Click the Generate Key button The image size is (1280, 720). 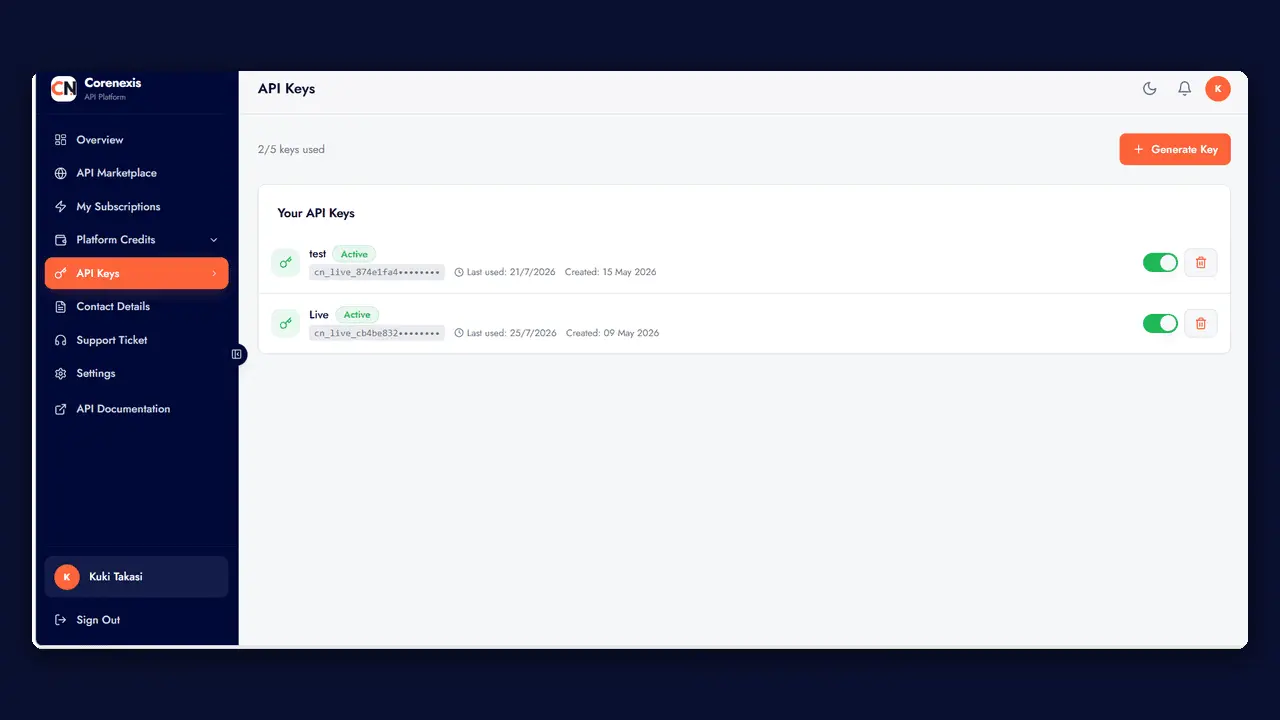click(1175, 149)
